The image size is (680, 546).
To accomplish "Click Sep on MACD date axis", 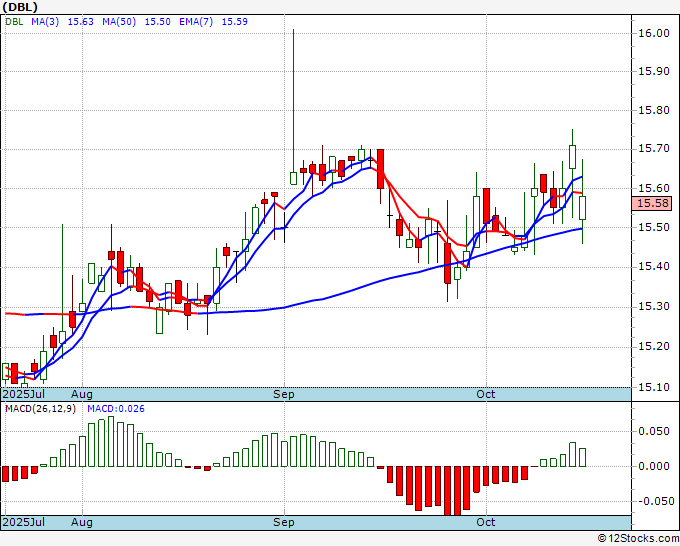I will coord(284,523).
